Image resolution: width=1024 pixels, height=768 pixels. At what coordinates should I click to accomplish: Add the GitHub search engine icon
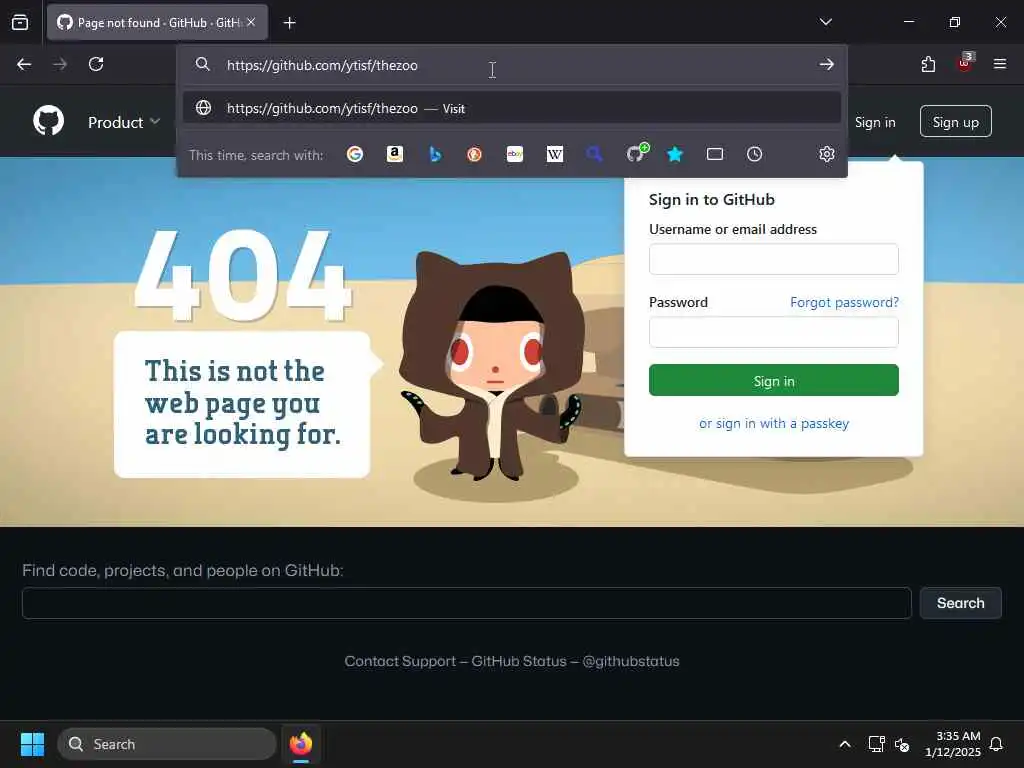(x=637, y=153)
